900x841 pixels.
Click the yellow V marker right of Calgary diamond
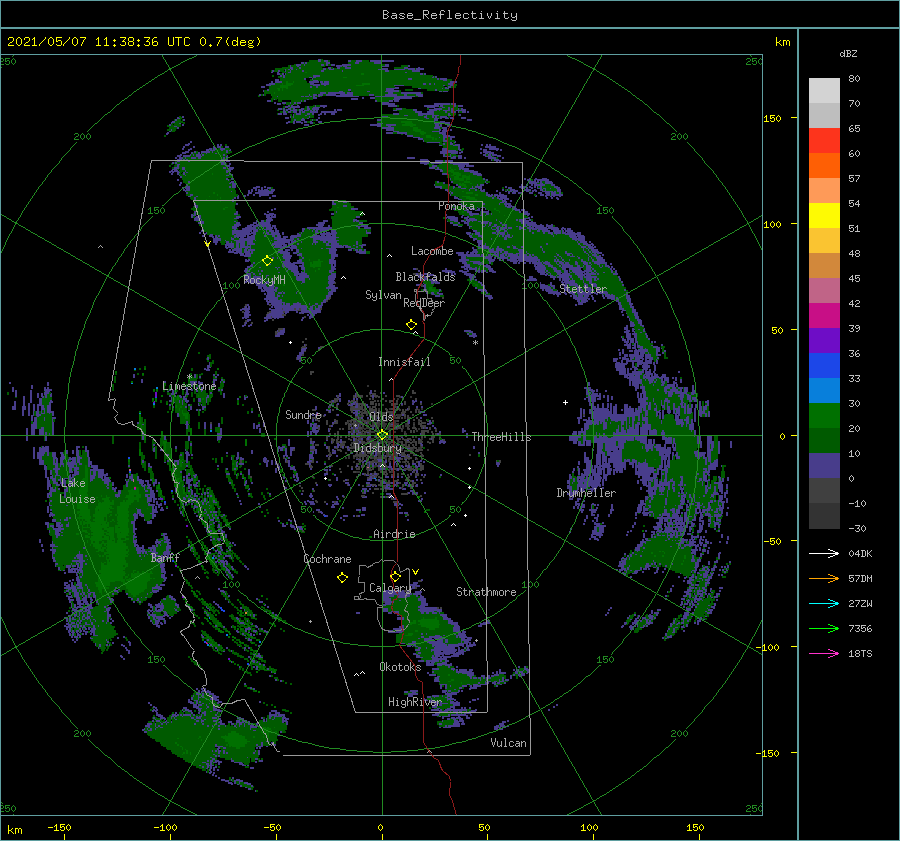415,572
